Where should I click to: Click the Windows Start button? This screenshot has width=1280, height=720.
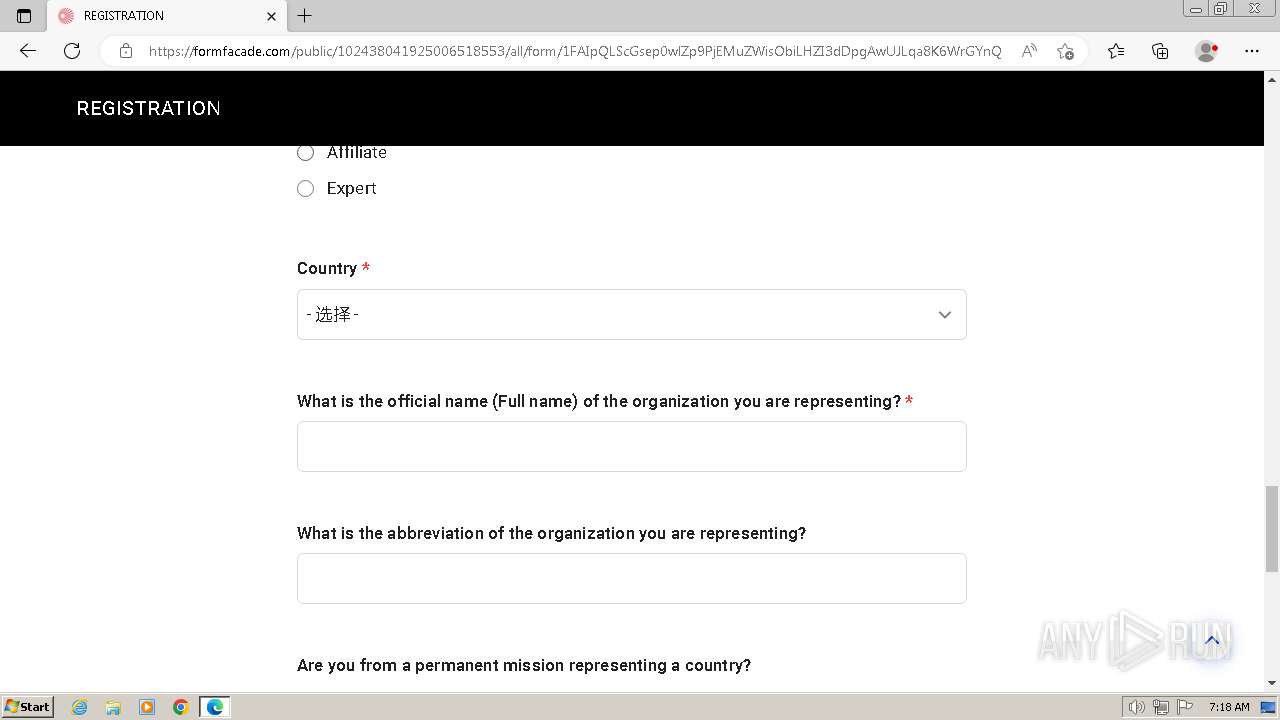(27, 707)
